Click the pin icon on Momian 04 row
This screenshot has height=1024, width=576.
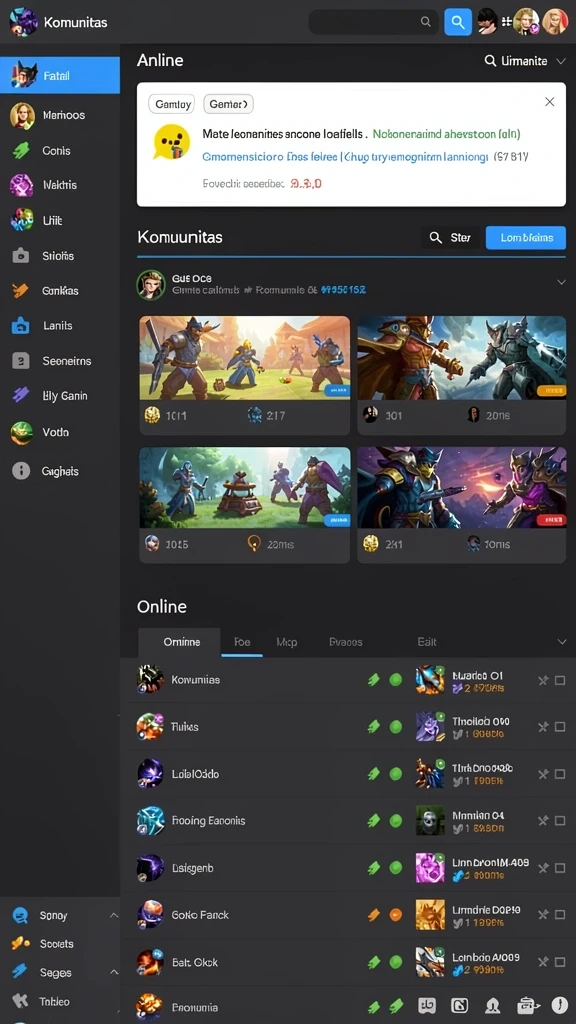pos(543,821)
